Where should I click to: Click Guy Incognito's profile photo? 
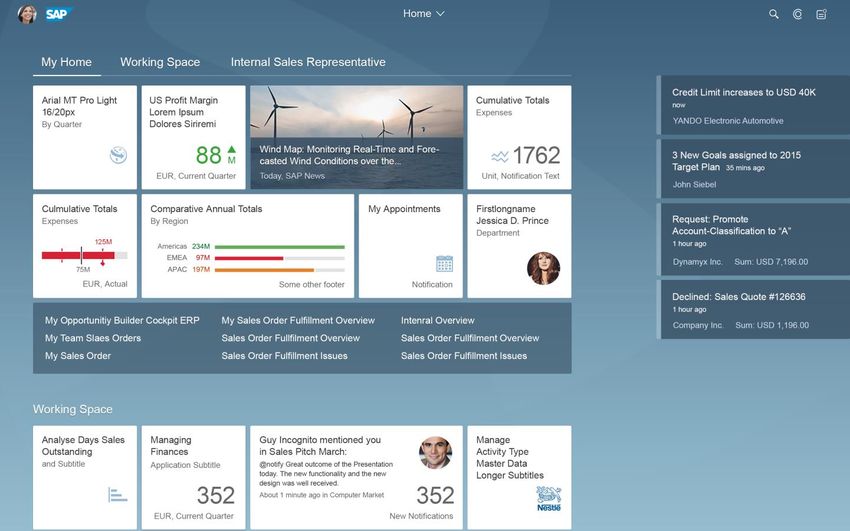435,452
